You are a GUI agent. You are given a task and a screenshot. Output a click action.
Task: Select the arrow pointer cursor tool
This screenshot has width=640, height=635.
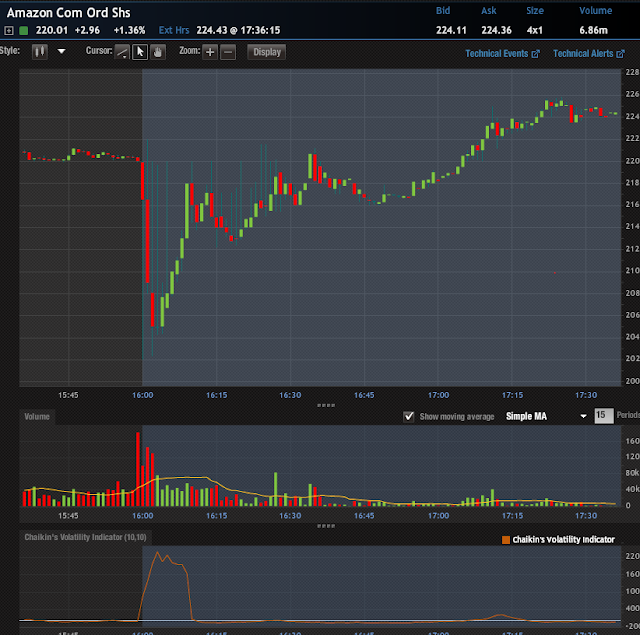(x=140, y=52)
